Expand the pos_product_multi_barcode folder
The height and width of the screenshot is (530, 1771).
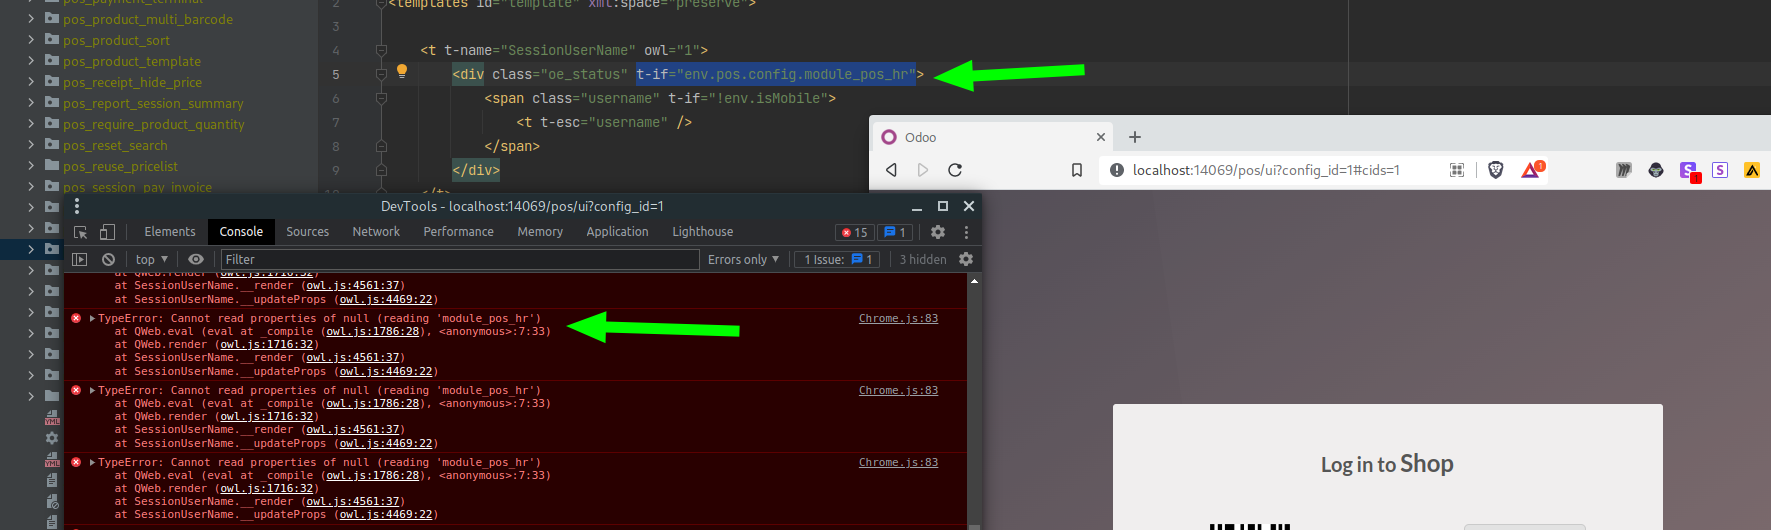(31, 19)
